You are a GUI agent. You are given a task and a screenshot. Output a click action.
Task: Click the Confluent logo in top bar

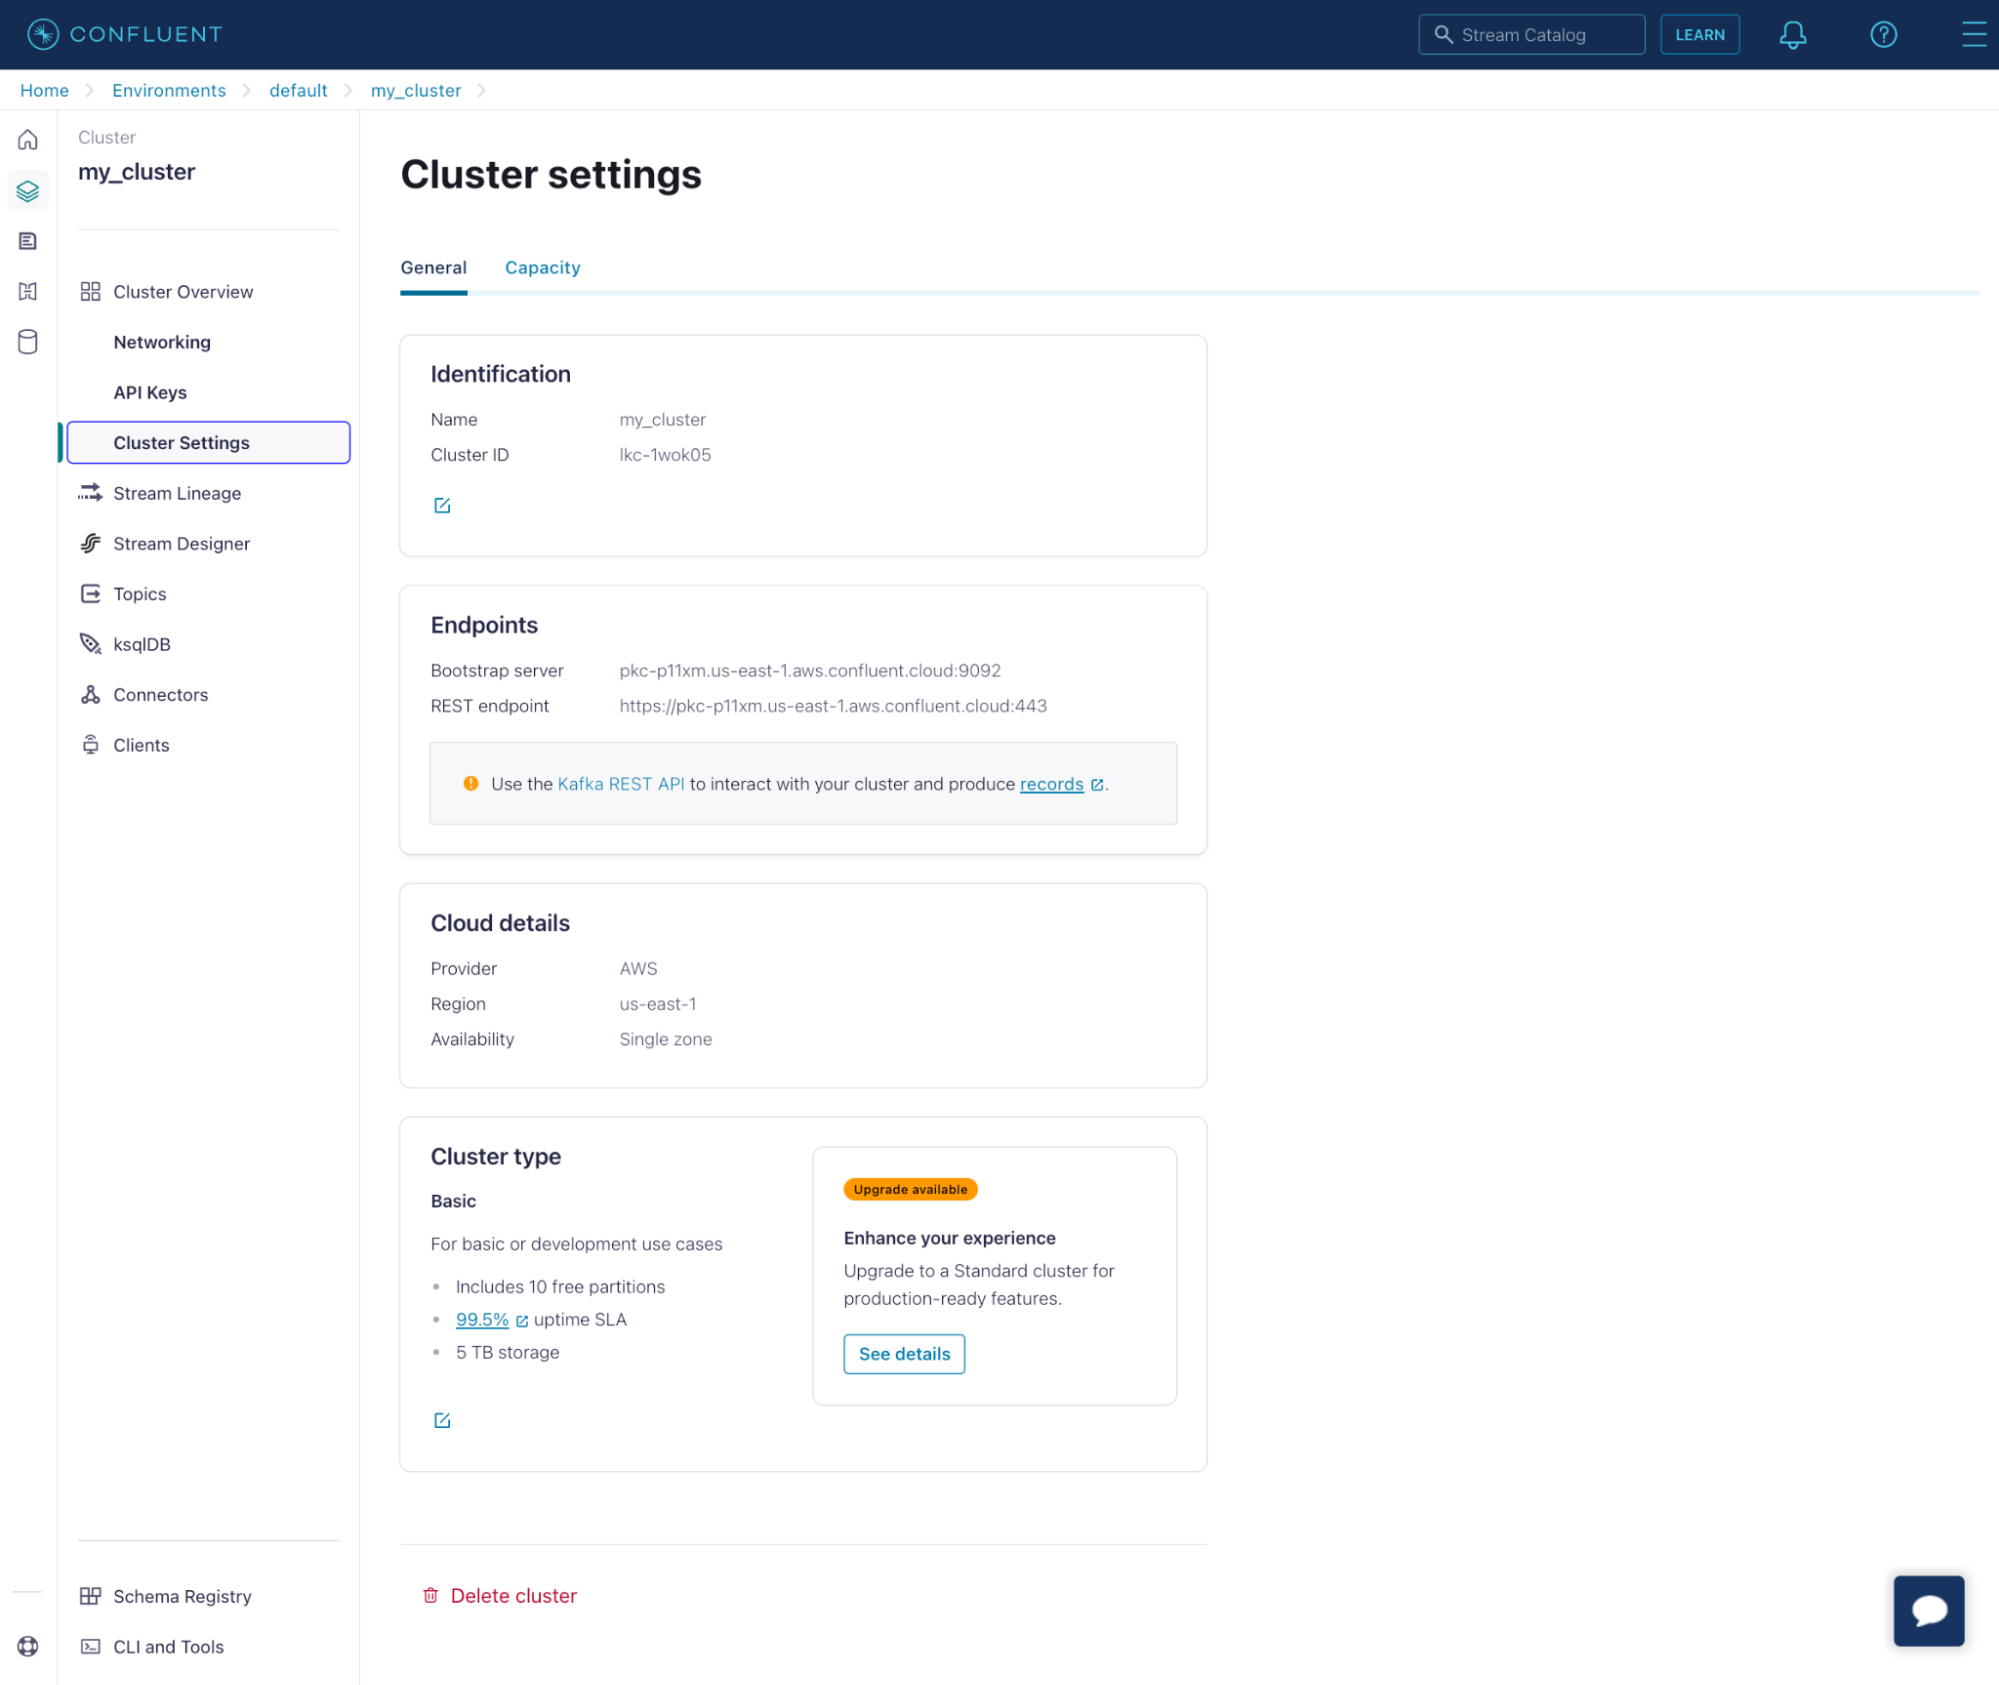(122, 33)
